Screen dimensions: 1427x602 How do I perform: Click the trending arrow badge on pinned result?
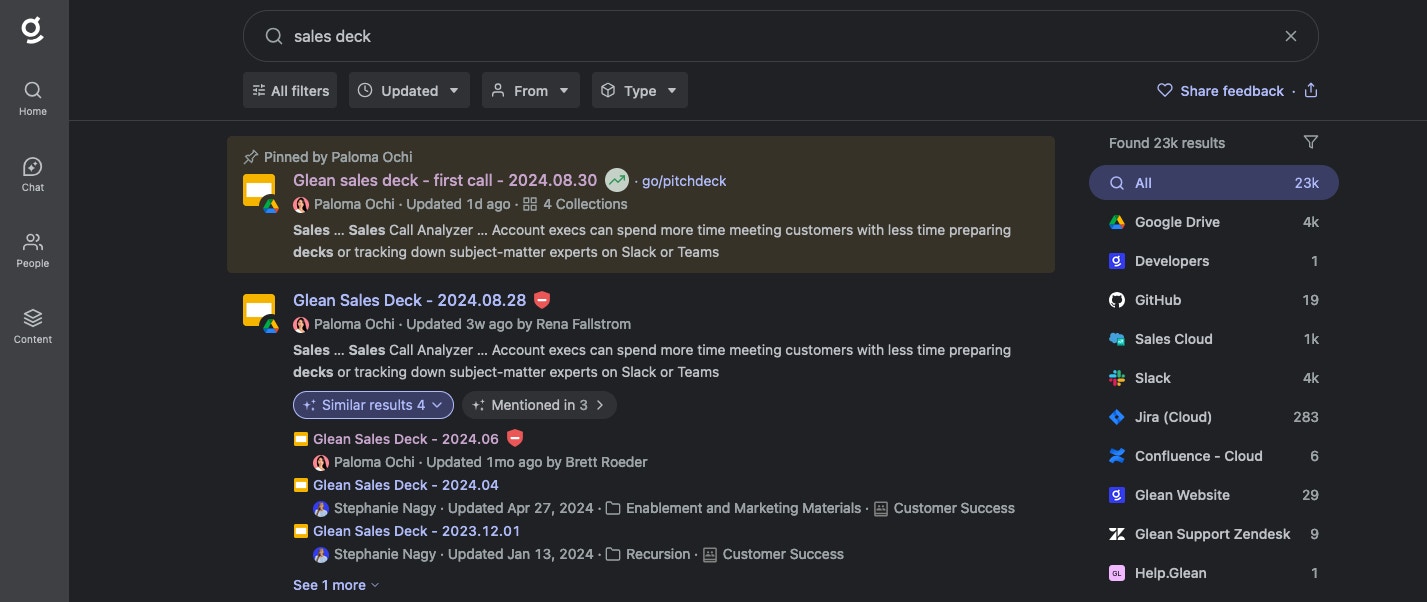tap(617, 180)
